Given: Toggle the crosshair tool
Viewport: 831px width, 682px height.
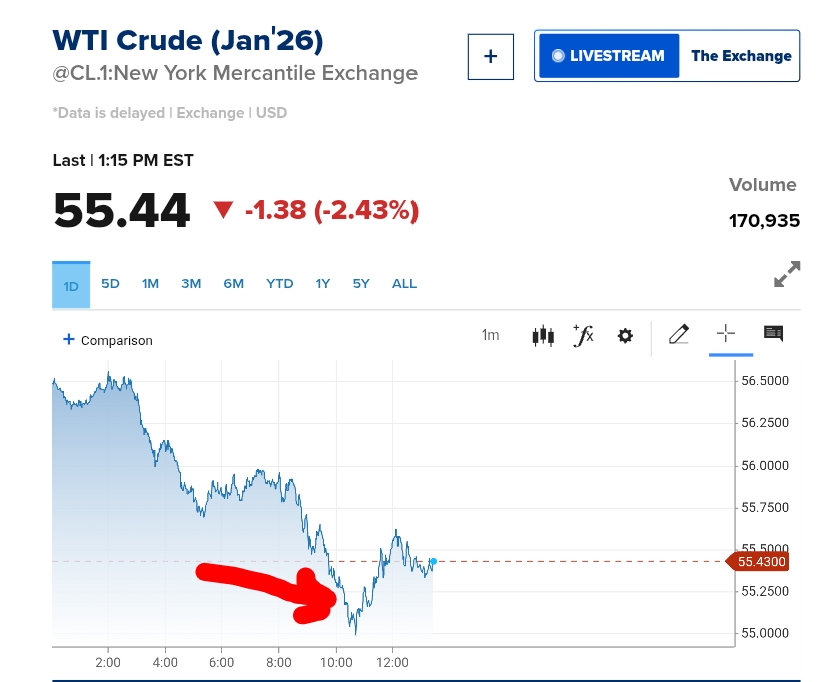Looking at the screenshot, I should coord(726,335).
